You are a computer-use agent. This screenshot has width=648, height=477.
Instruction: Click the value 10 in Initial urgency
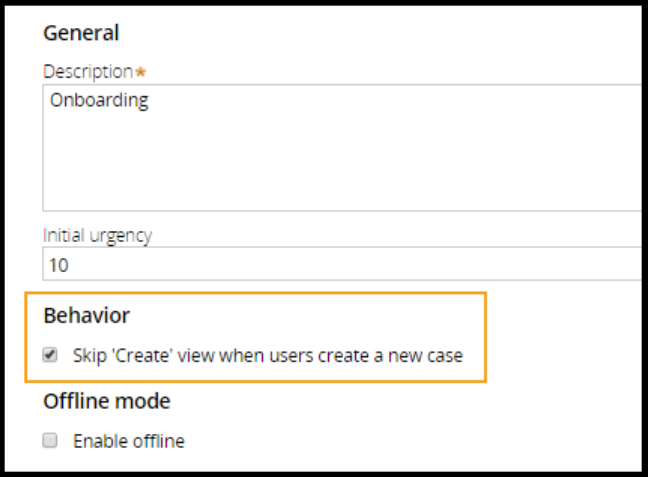click(x=61, y=267)
